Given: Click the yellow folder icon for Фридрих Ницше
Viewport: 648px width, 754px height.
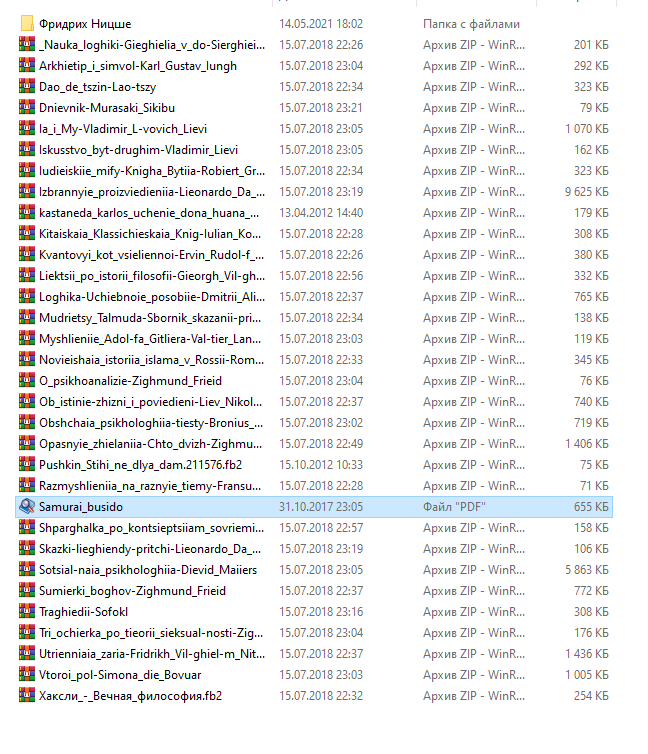Looking at the screenshot, I should [27, 23].
